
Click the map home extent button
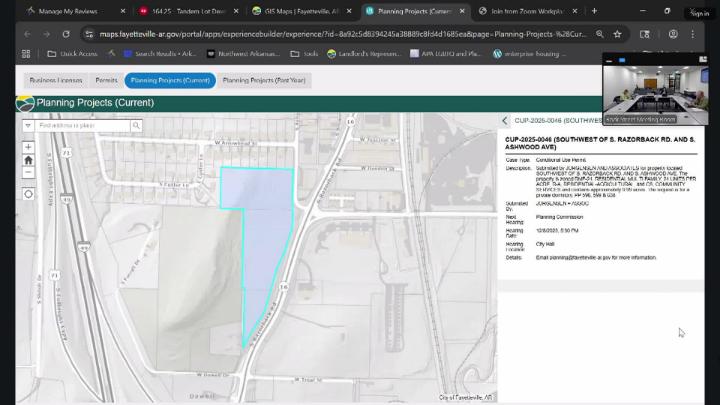pos(28,160)
